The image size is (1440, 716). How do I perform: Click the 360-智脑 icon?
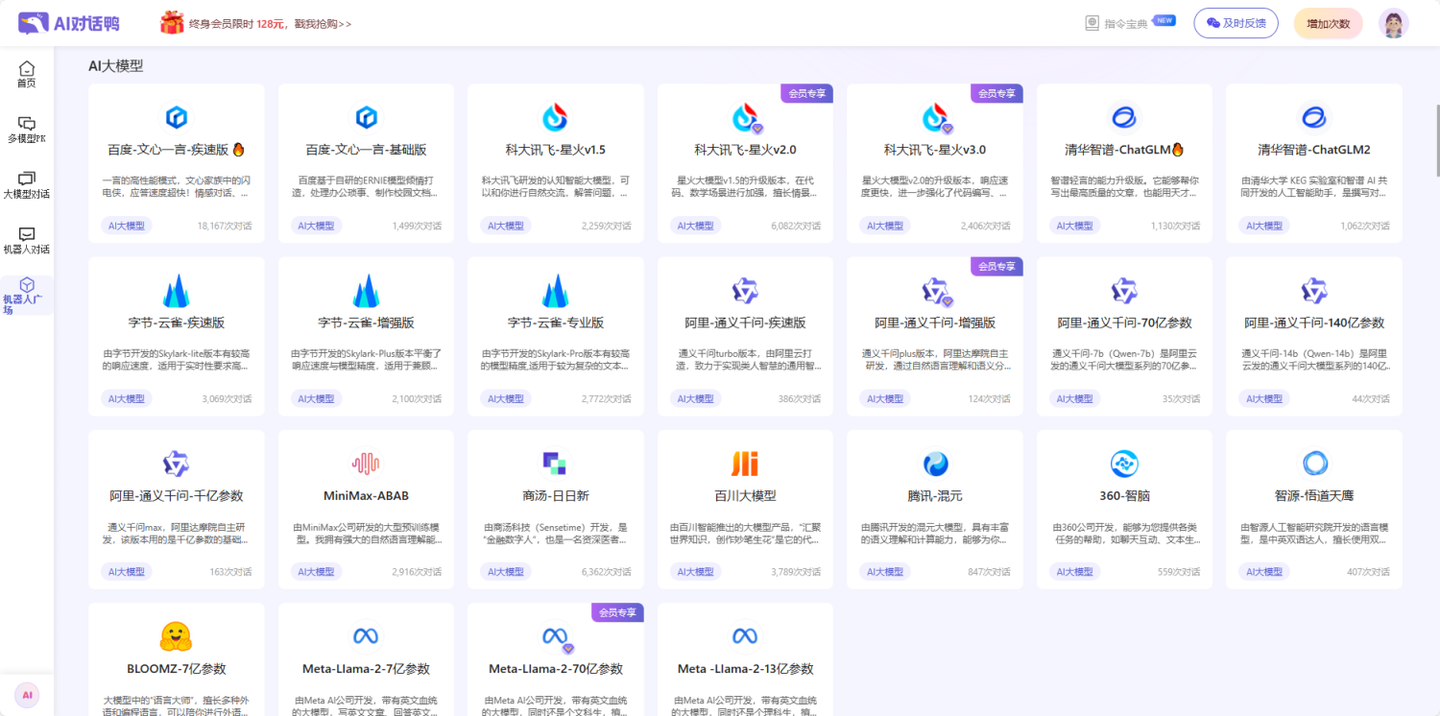tap(1124, 464)
